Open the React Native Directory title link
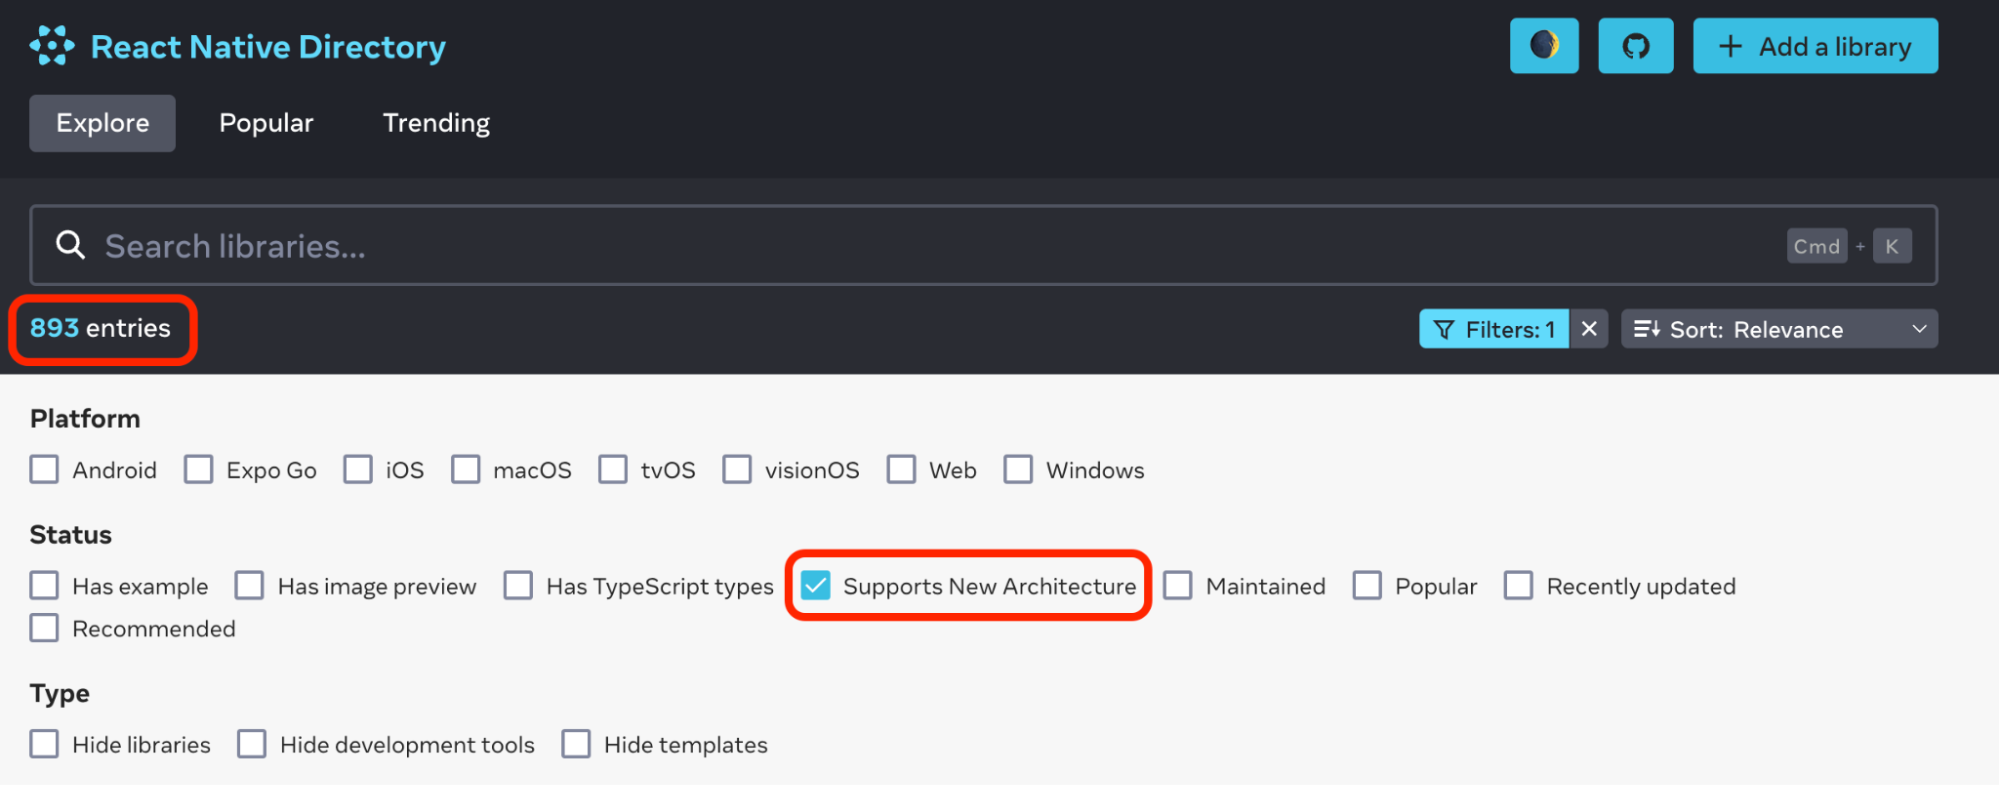Image resolution: width=1999 pixels, height=785 pixels. [268, 47]
